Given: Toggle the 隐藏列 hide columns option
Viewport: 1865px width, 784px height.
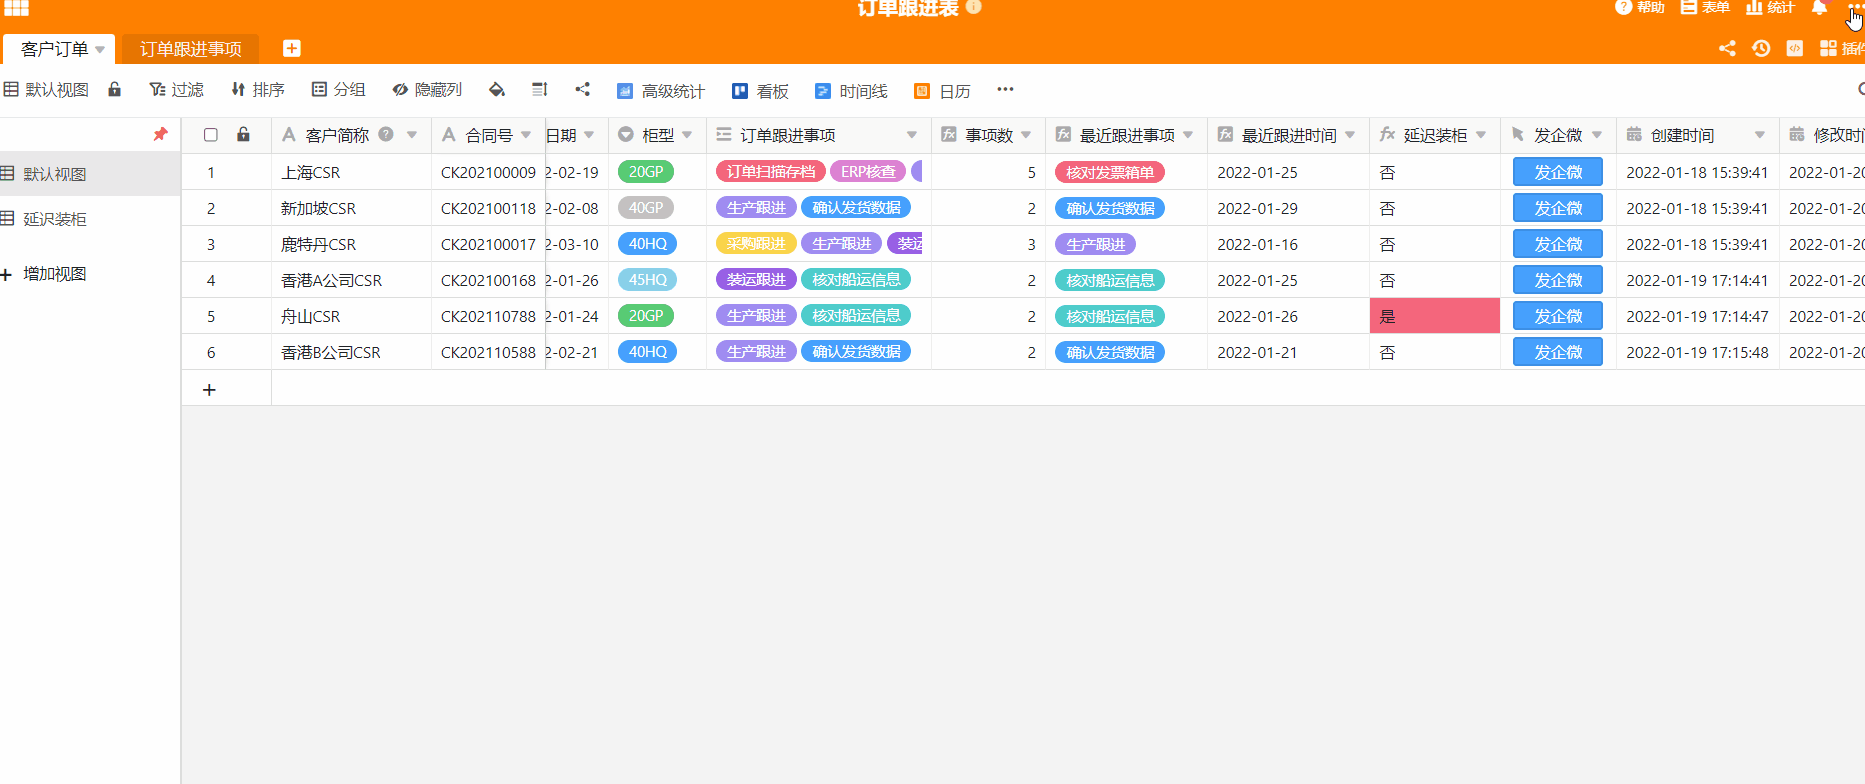Looking at the screenshot, I should click(427, 90).
